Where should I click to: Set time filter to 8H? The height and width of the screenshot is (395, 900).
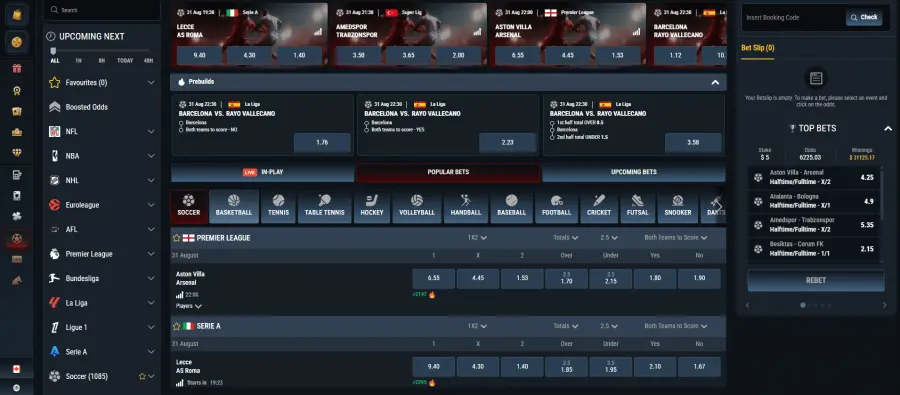click(102, 60)
